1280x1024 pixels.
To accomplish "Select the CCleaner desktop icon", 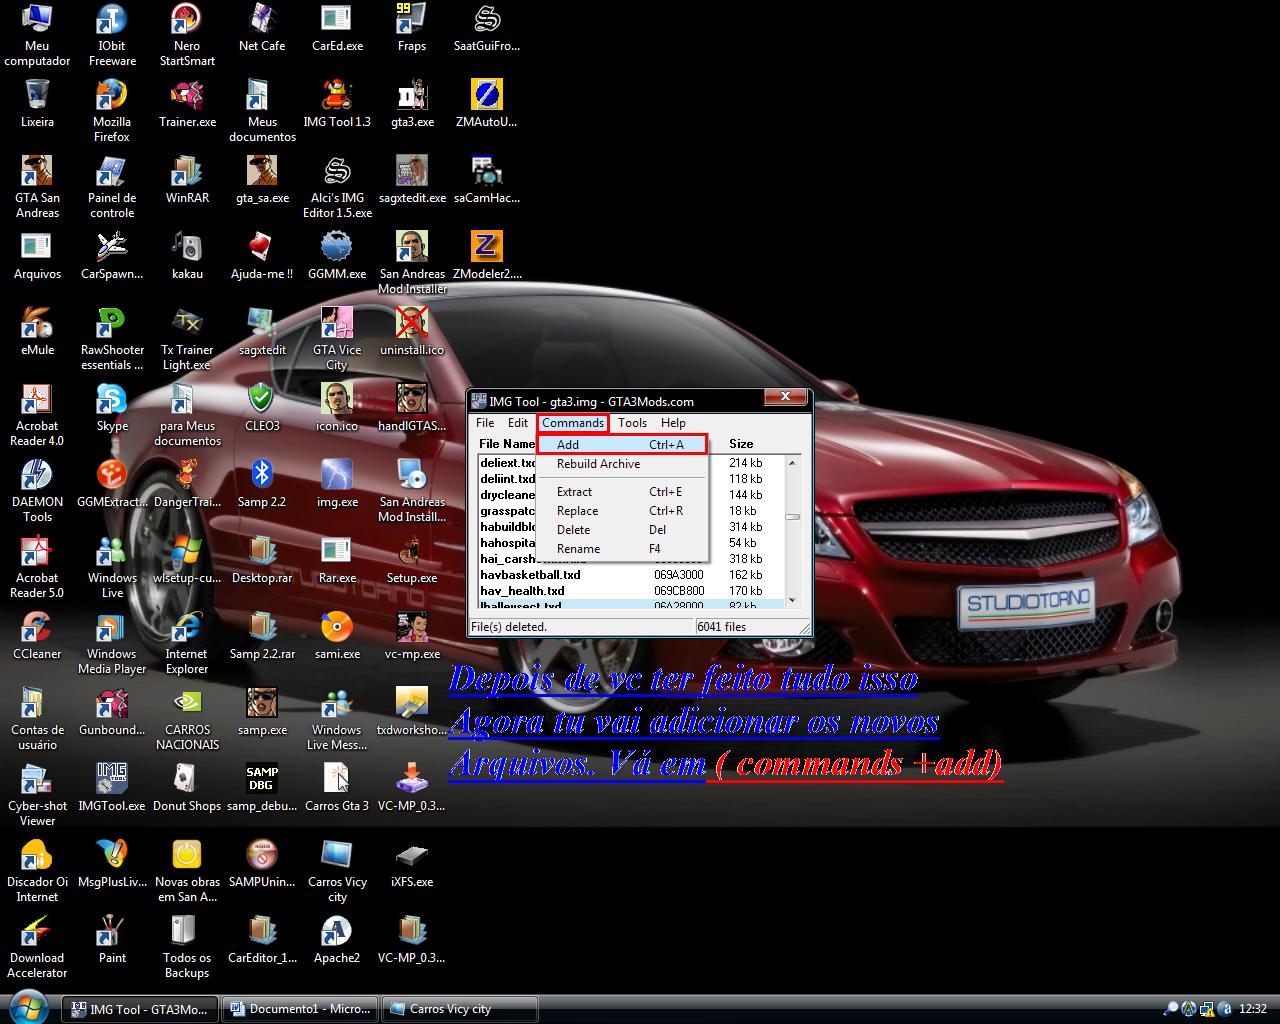I will (x=37, y=637).
